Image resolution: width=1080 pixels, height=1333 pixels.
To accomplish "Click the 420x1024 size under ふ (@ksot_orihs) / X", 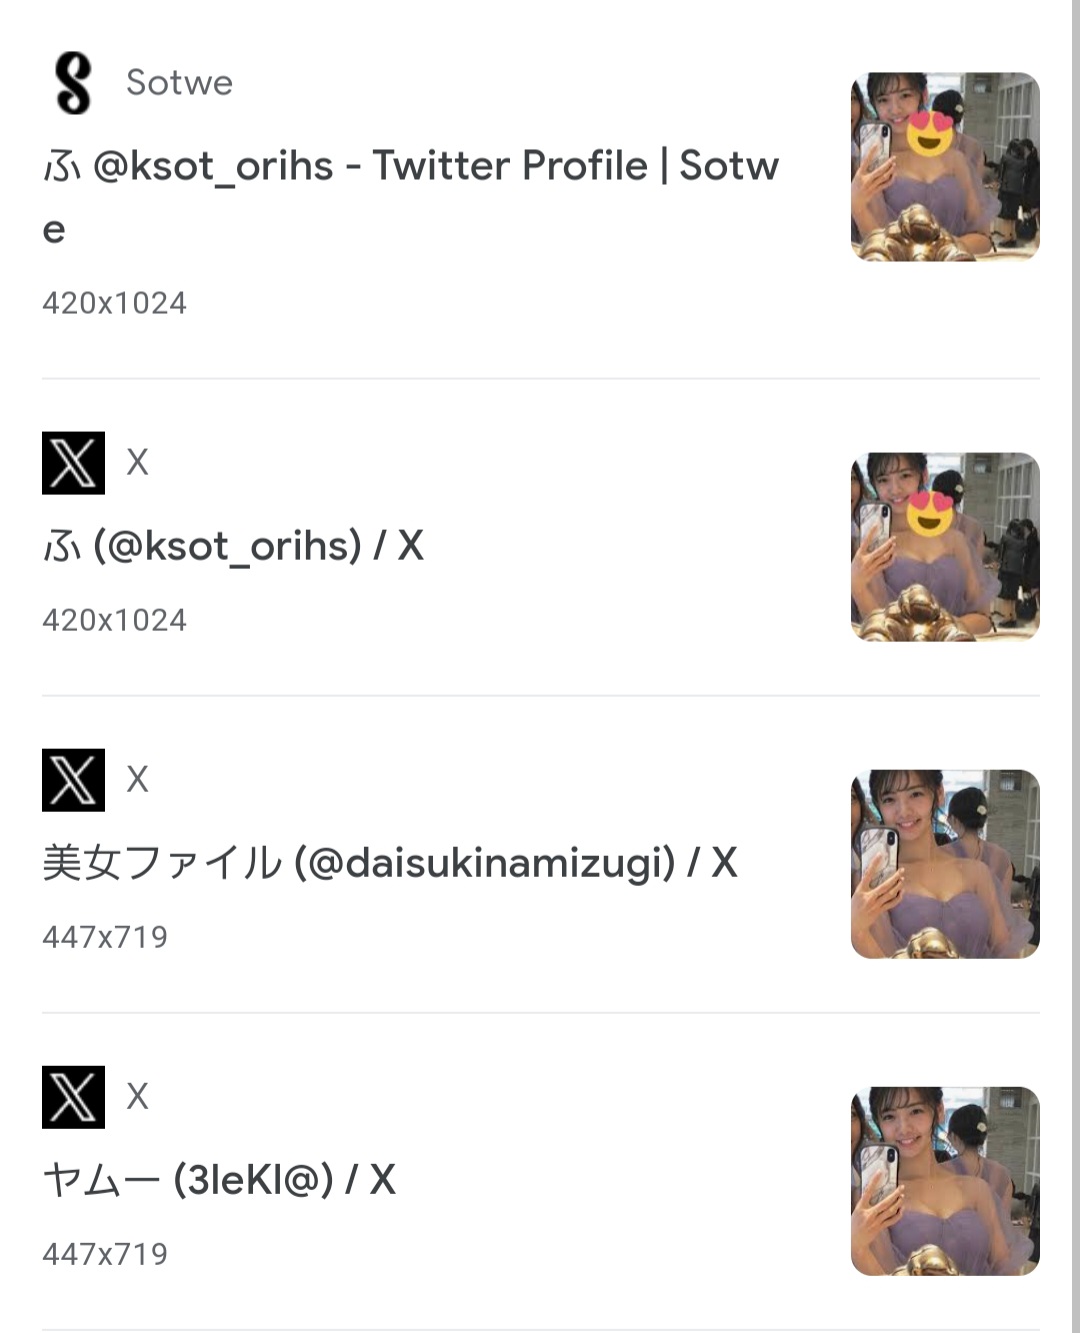I will [x=114, y=620].
